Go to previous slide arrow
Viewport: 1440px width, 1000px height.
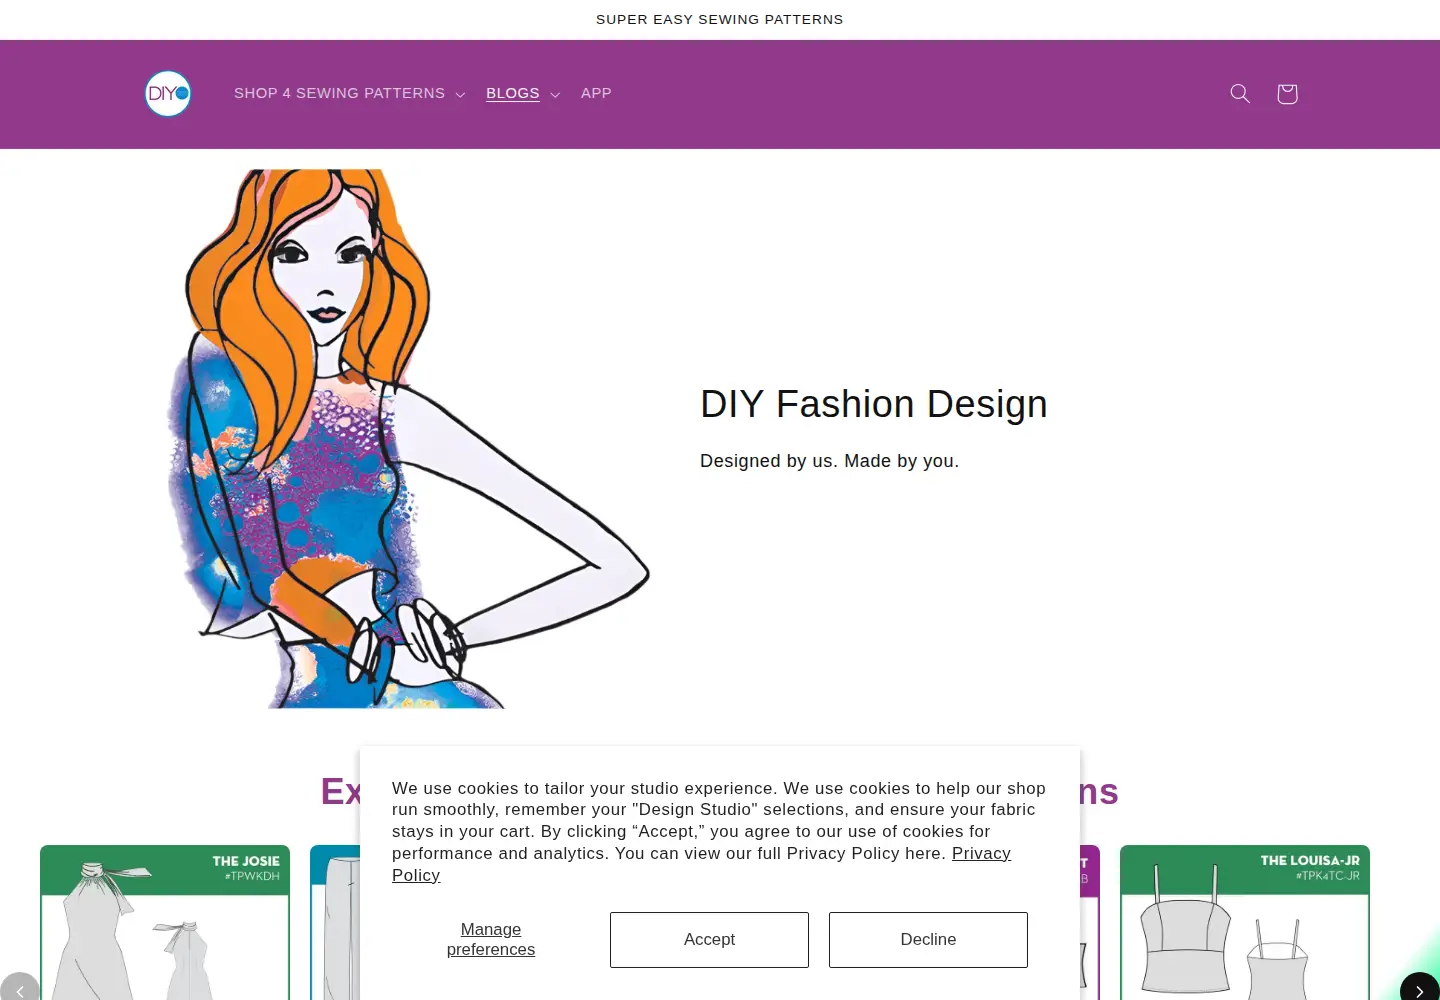20,989
